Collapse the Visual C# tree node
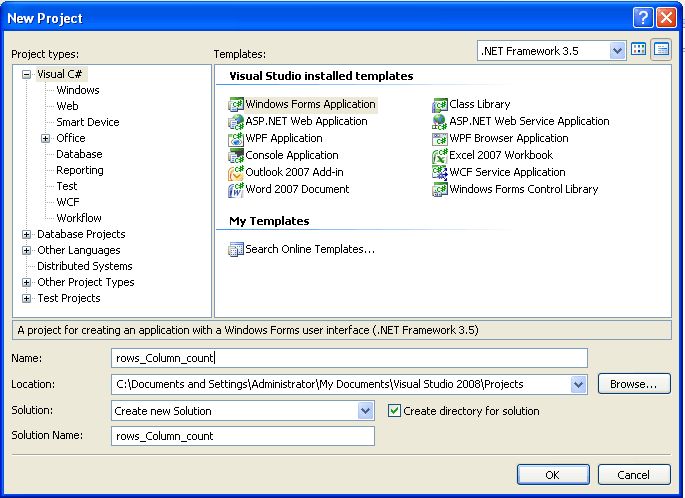Viewport: 685px width, 498px height. (27, 74)
